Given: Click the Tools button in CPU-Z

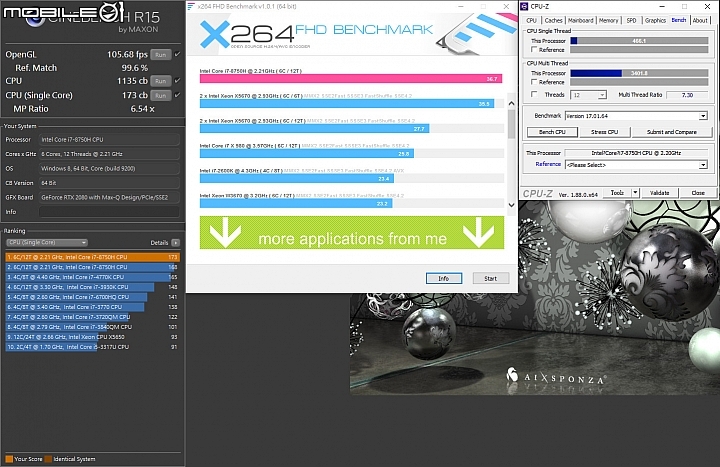Looking at the screenshot, I should click(617, 193).
